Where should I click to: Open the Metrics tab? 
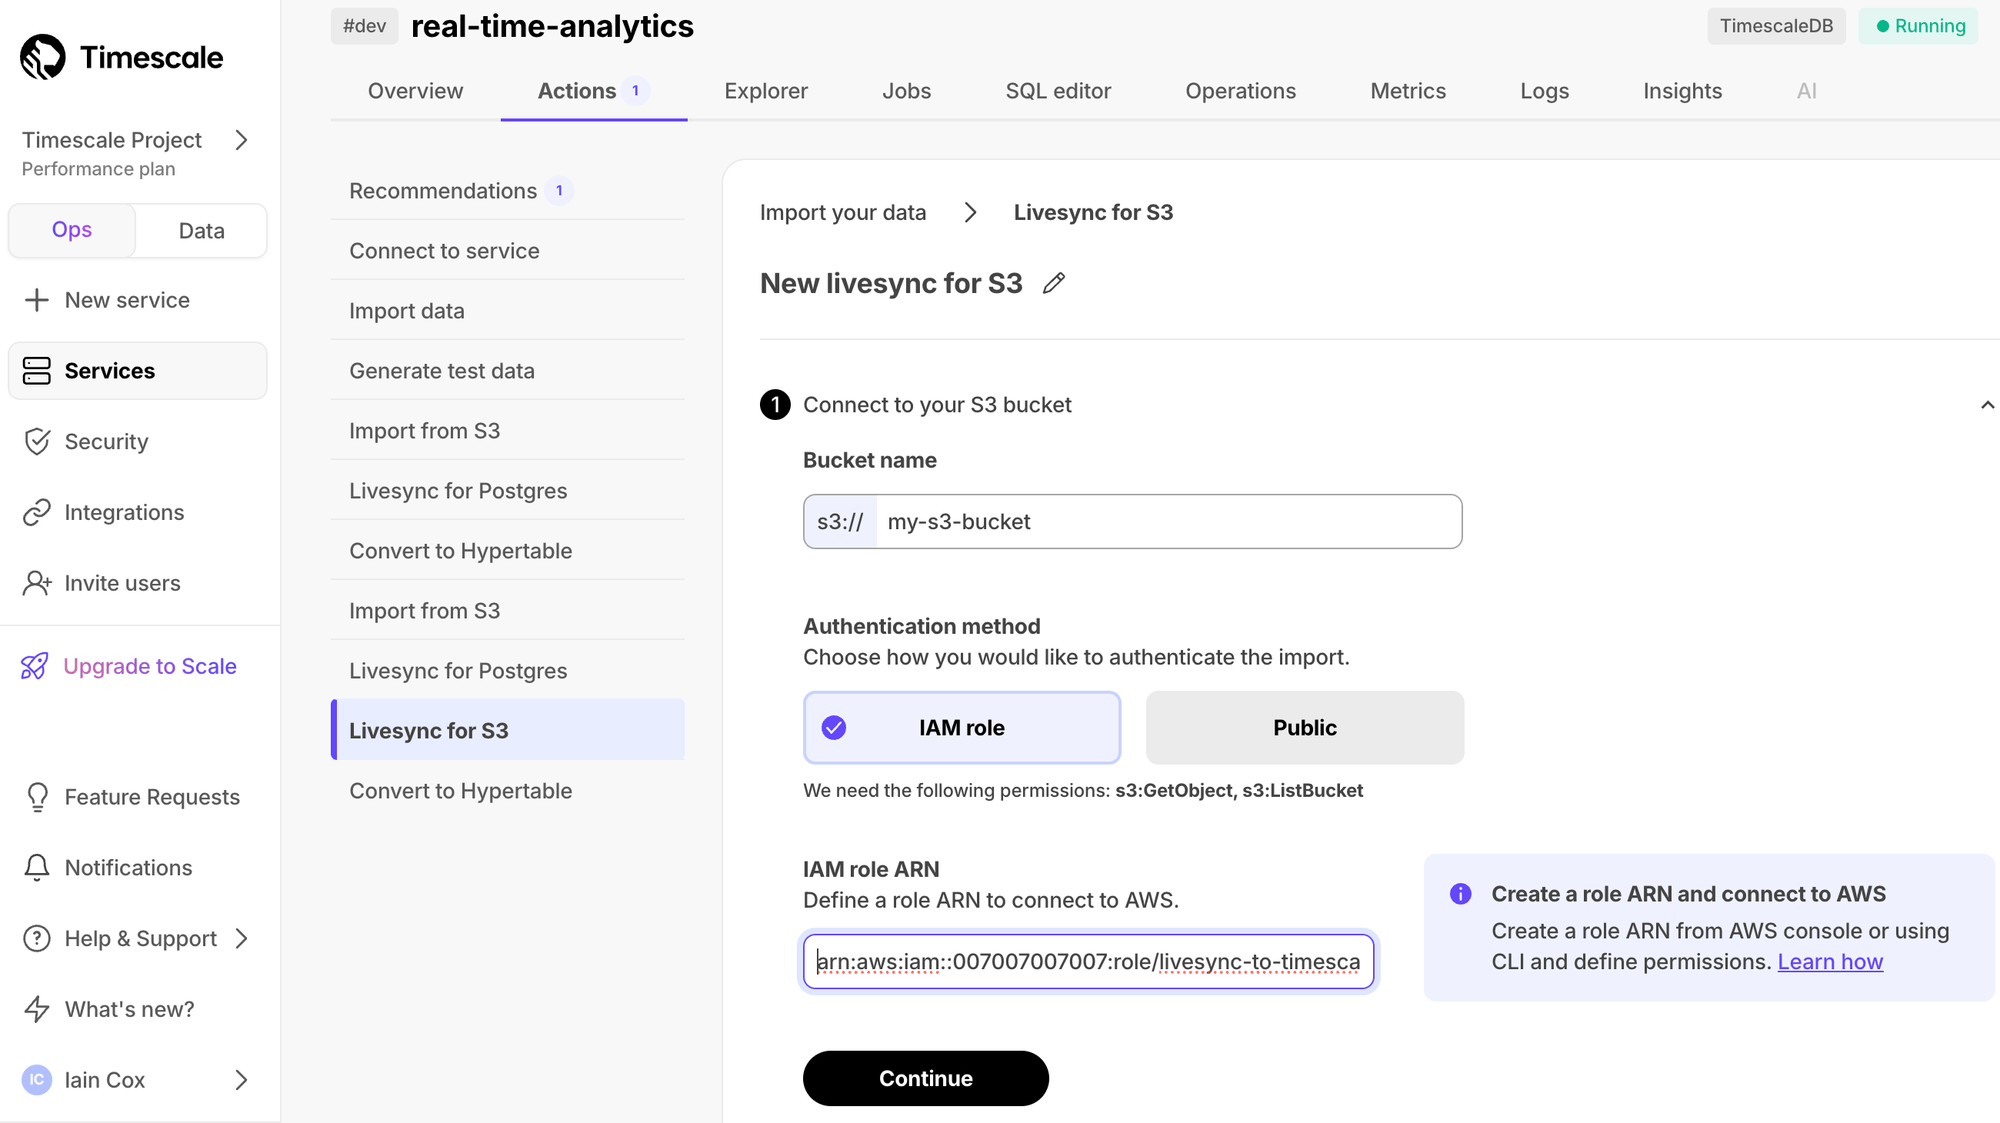(1408, 91)
